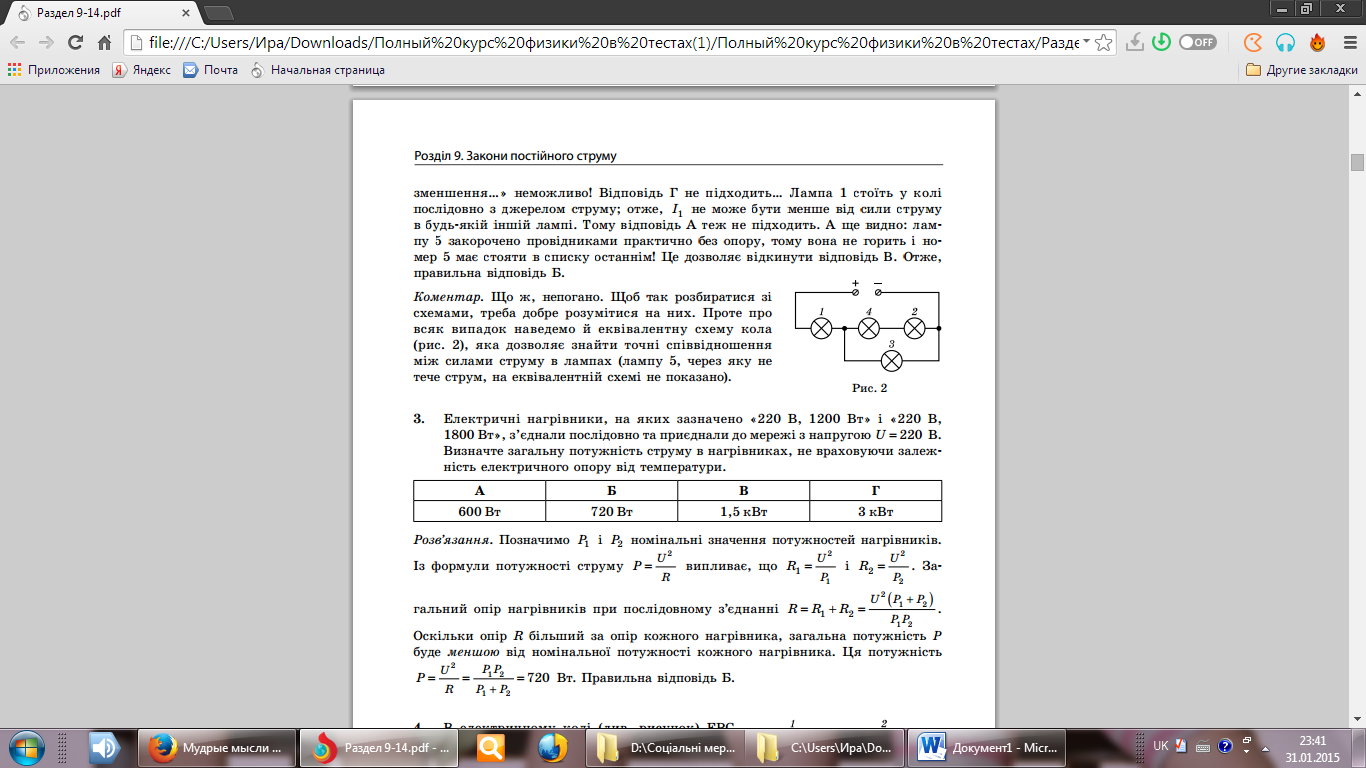This screenshot has width=1366, height=768.
Task: Expand the address bar dropdown arrow
Action: [1085, 42]
